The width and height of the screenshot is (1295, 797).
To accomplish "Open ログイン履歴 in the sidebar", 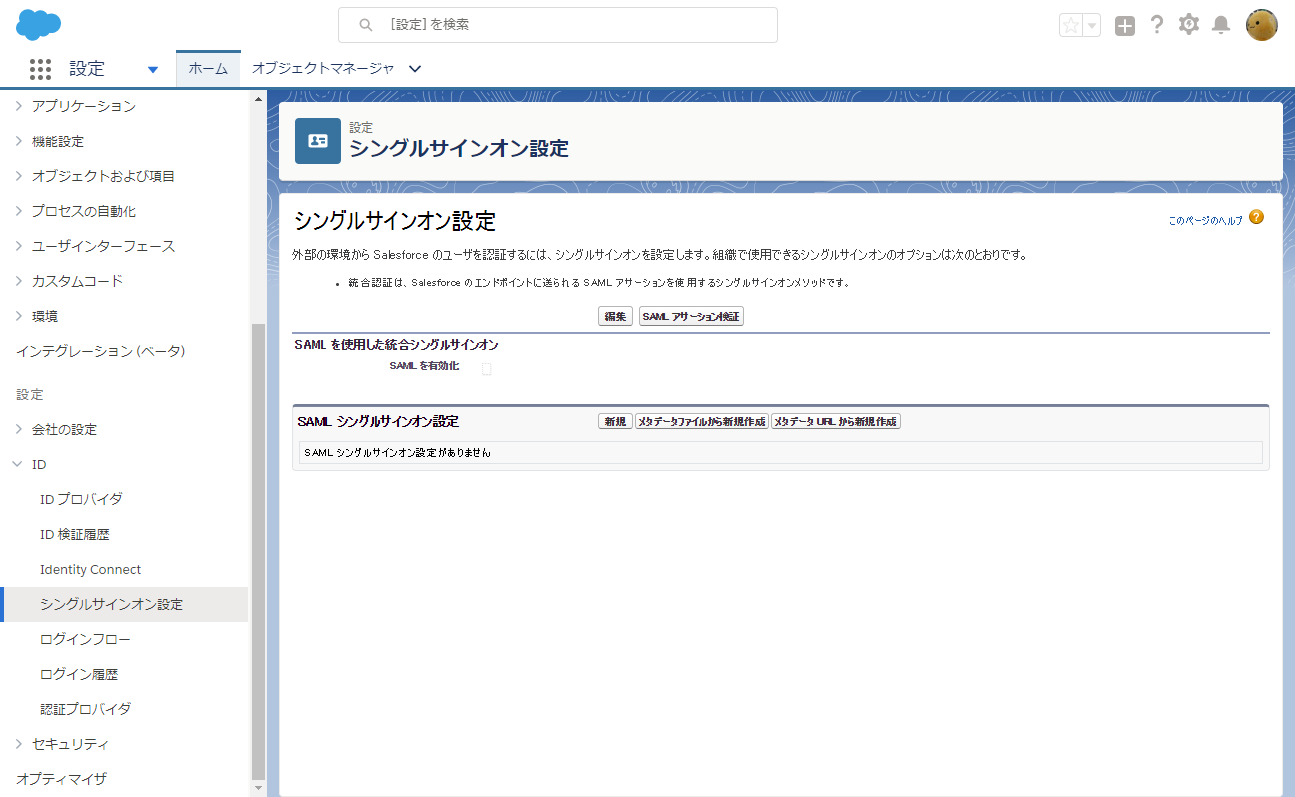I will (79, 674).
